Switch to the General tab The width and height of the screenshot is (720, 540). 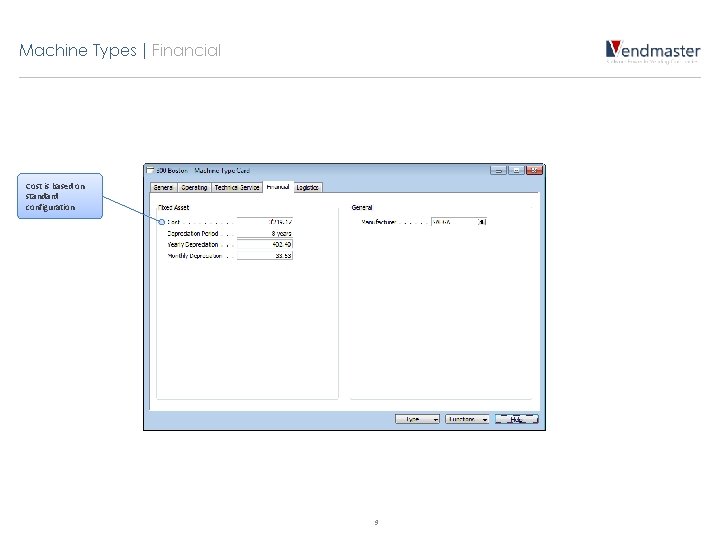163,187
